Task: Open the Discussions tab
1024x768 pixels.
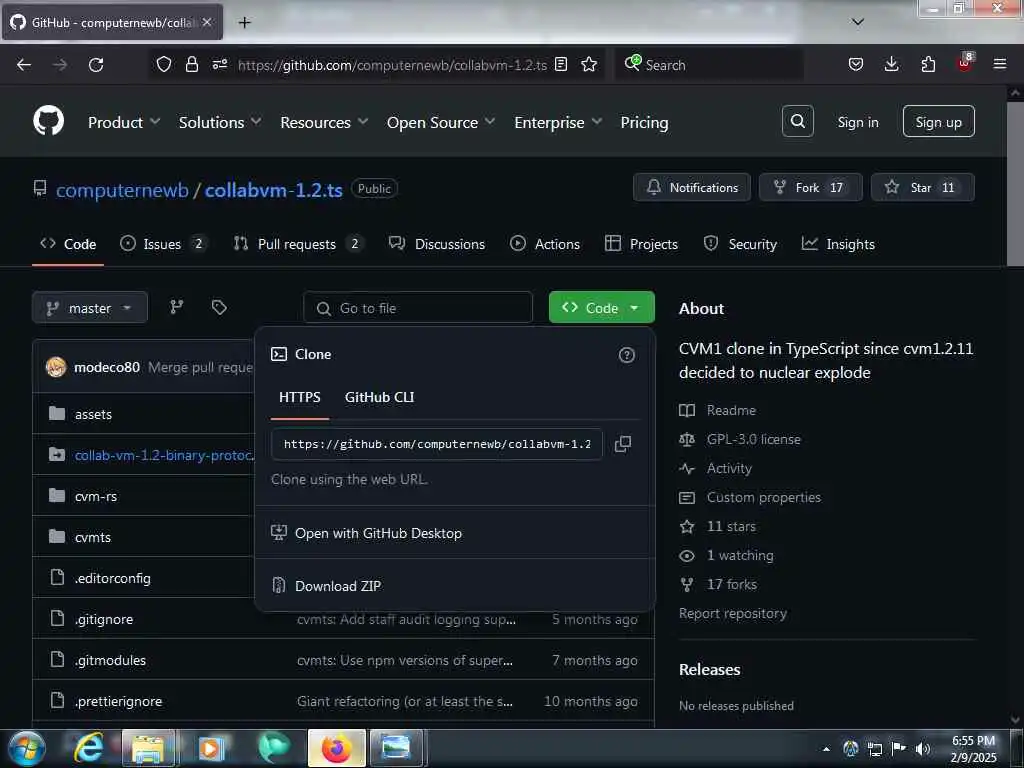Action: coord(437,244)
